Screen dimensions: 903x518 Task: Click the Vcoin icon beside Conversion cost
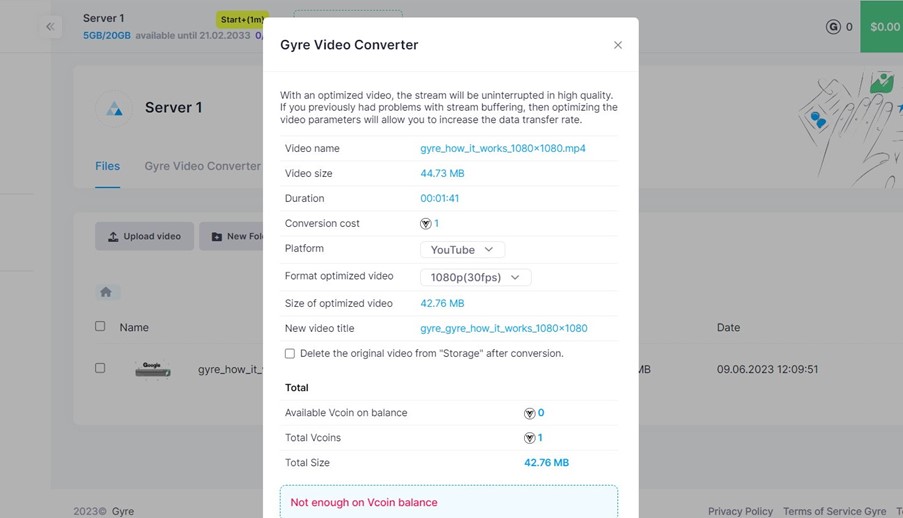426,224
